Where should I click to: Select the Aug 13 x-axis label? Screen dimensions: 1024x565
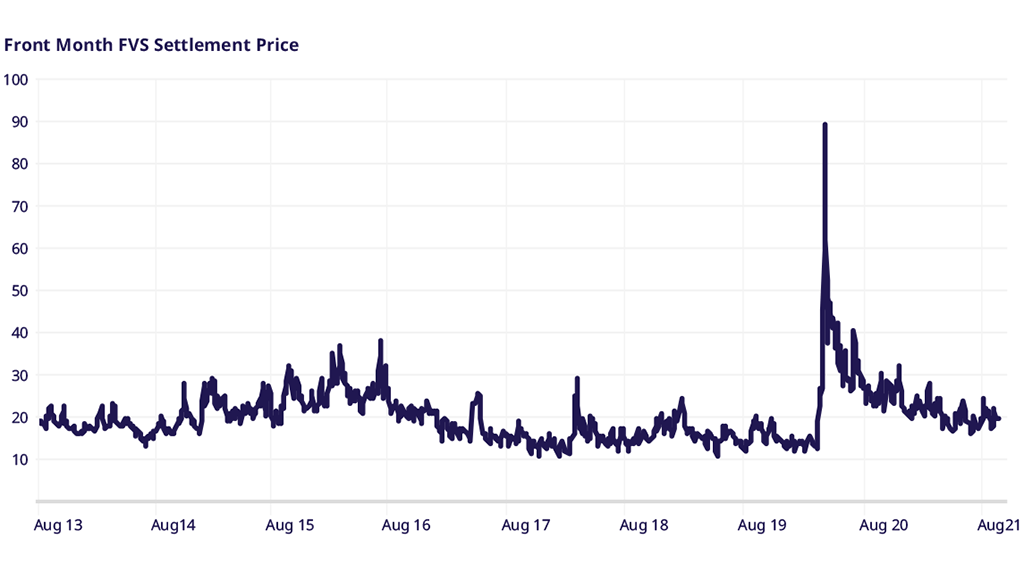tap(57, 524)
